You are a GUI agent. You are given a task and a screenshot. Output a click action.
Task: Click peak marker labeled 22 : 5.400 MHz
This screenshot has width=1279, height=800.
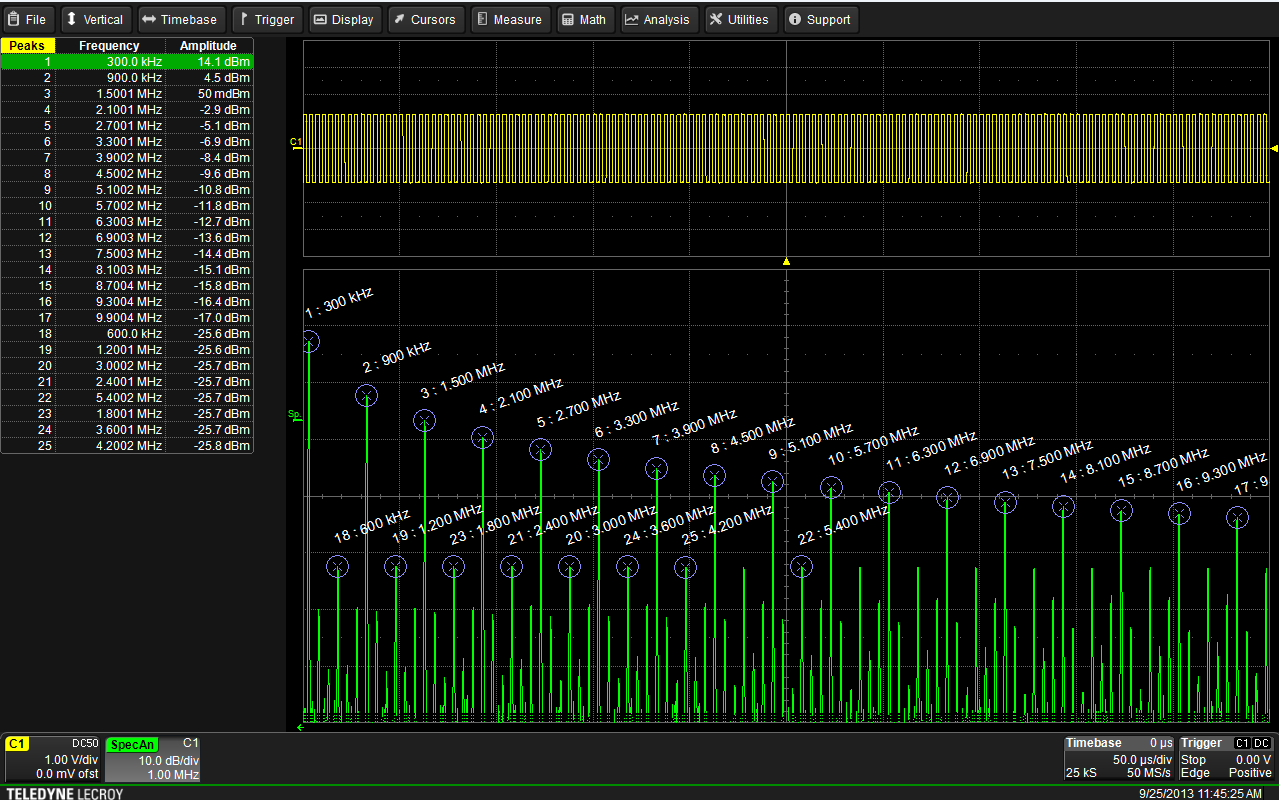tap(801, 567)
